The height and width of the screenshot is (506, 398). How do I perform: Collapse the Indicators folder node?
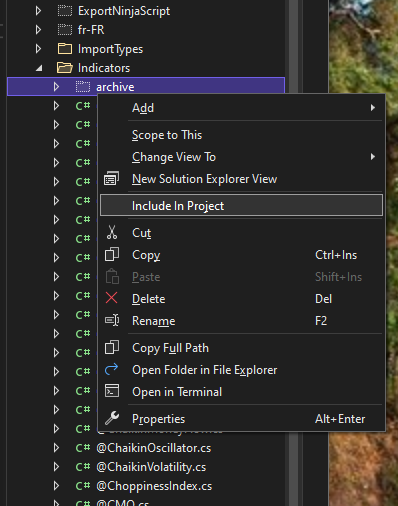(39, 69)
